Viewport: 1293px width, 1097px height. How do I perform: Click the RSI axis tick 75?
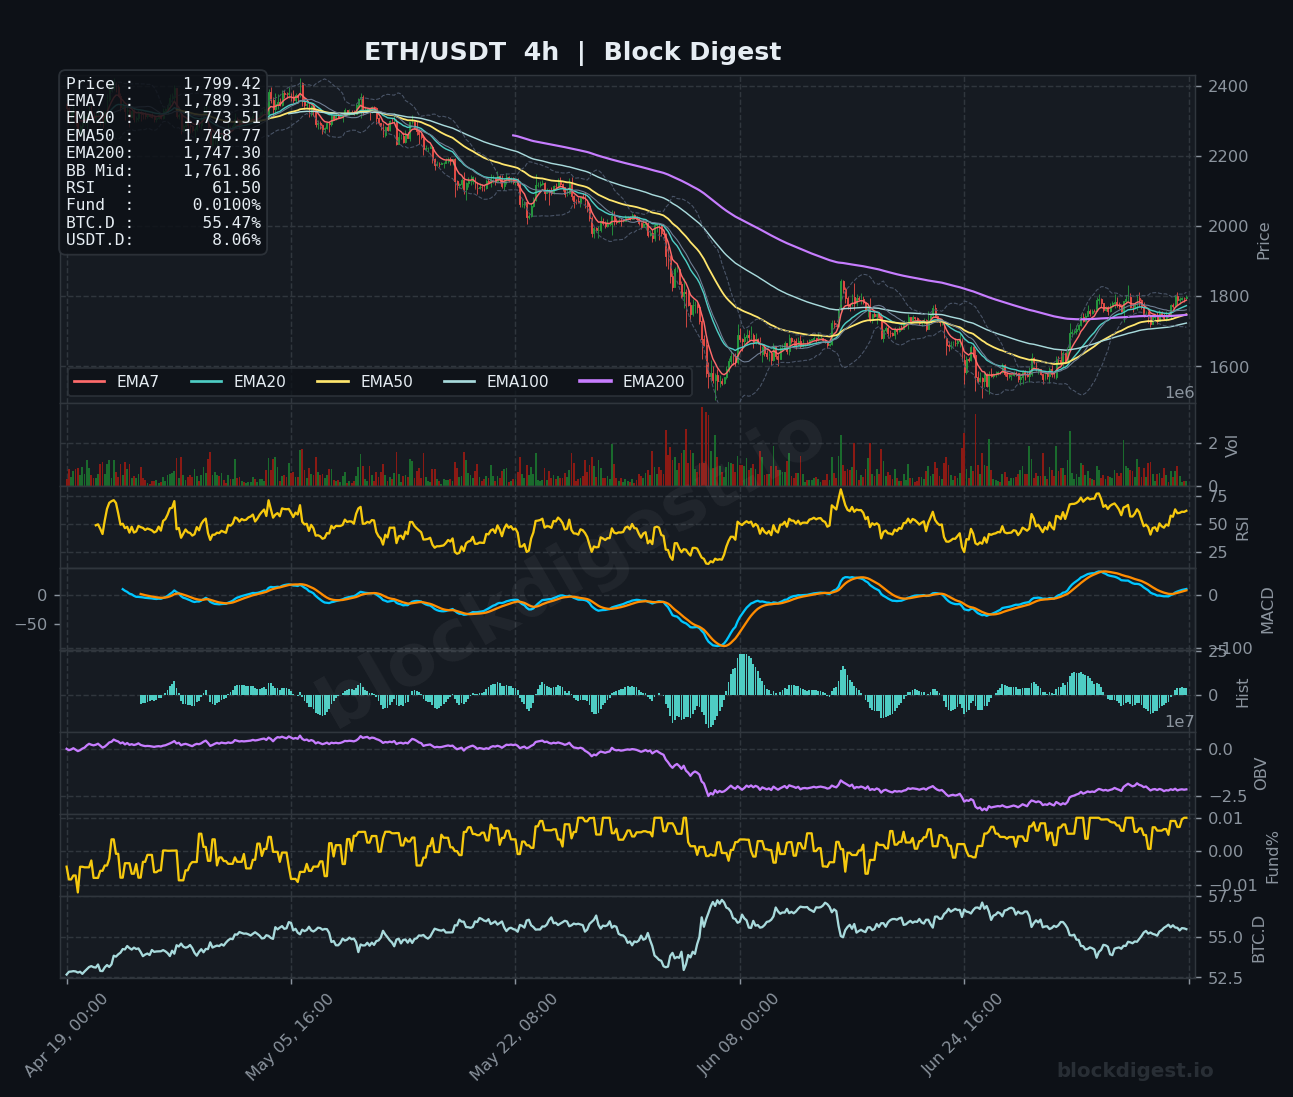point(1217,496)
